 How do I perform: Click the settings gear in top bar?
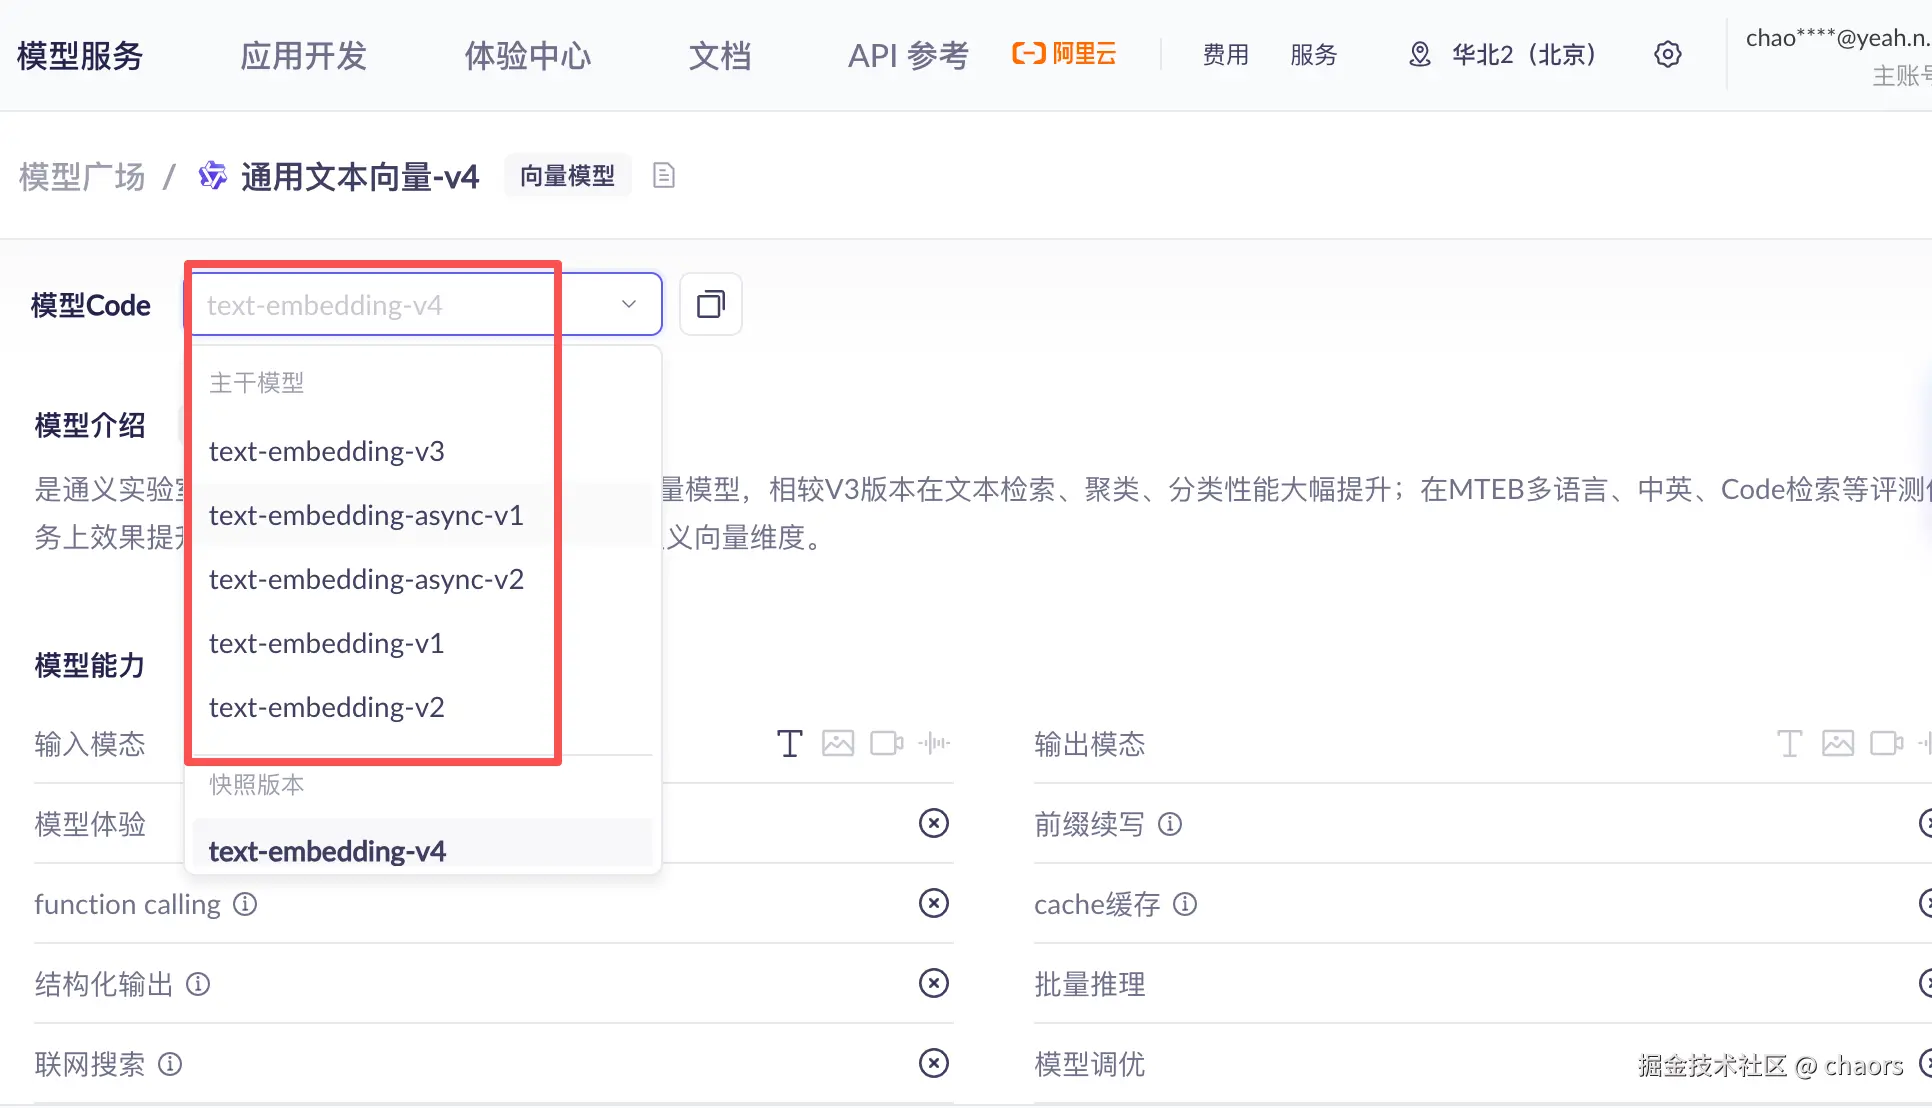point(1667,54)
